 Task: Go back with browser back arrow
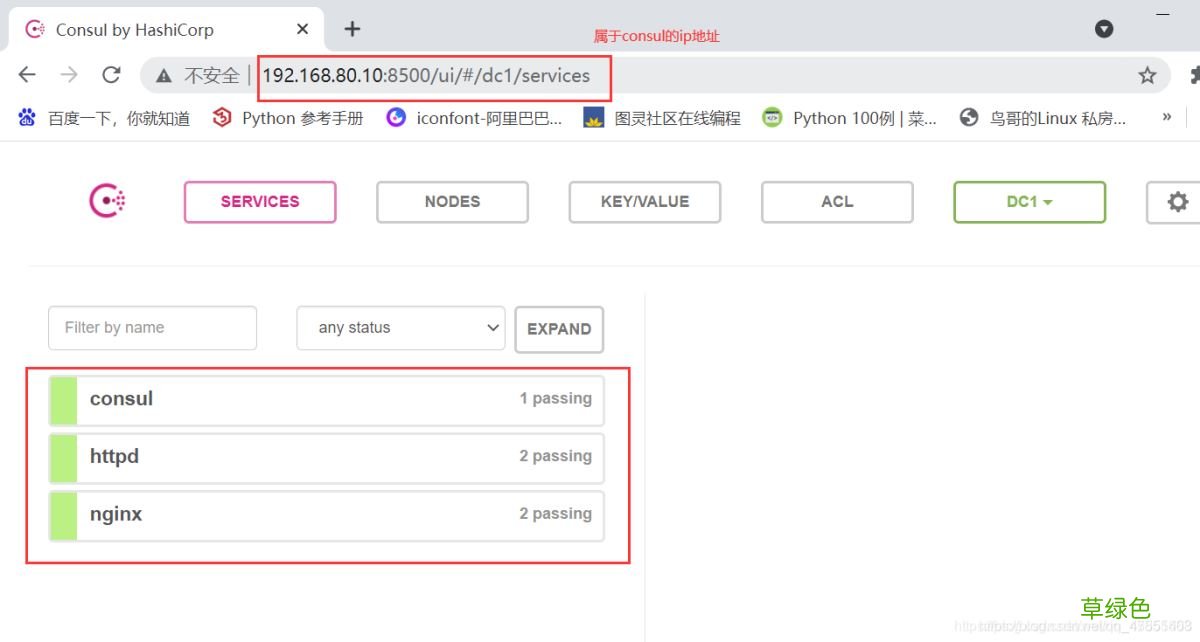pos(27,75)
